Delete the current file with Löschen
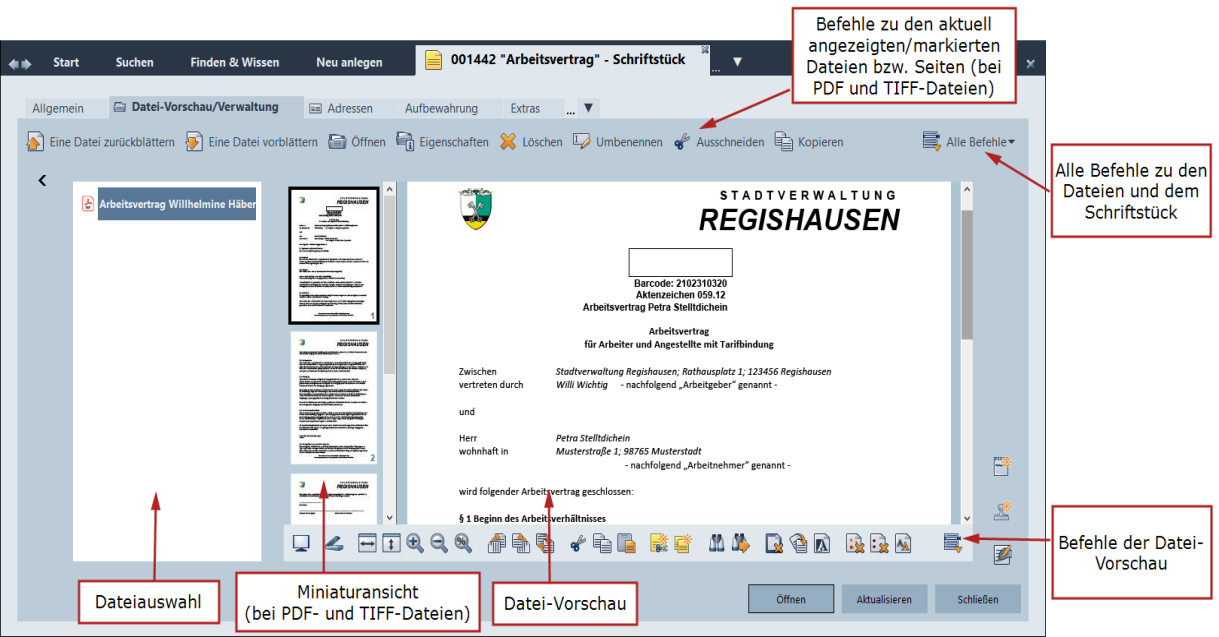The image size is (1219, 637). [x=531, y=142]
